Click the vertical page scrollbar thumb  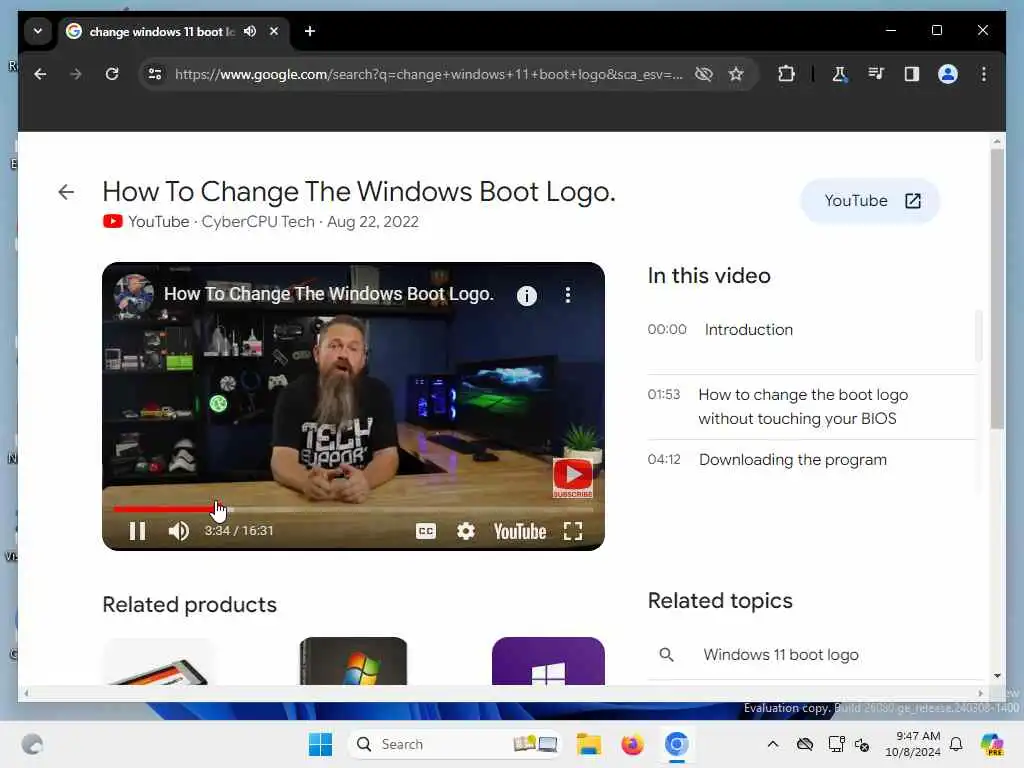[x=997, y=289]
